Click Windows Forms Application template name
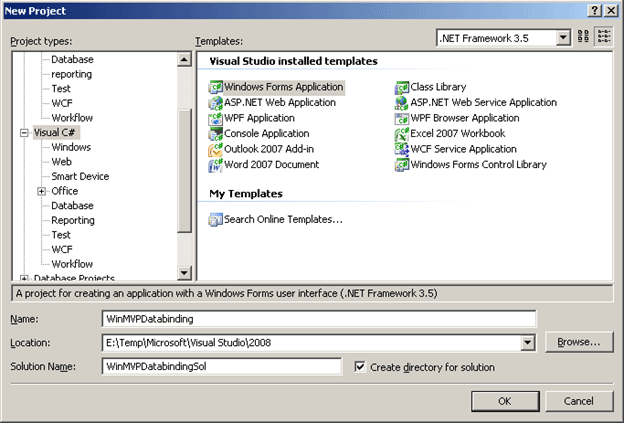 [x=283, y=87]
